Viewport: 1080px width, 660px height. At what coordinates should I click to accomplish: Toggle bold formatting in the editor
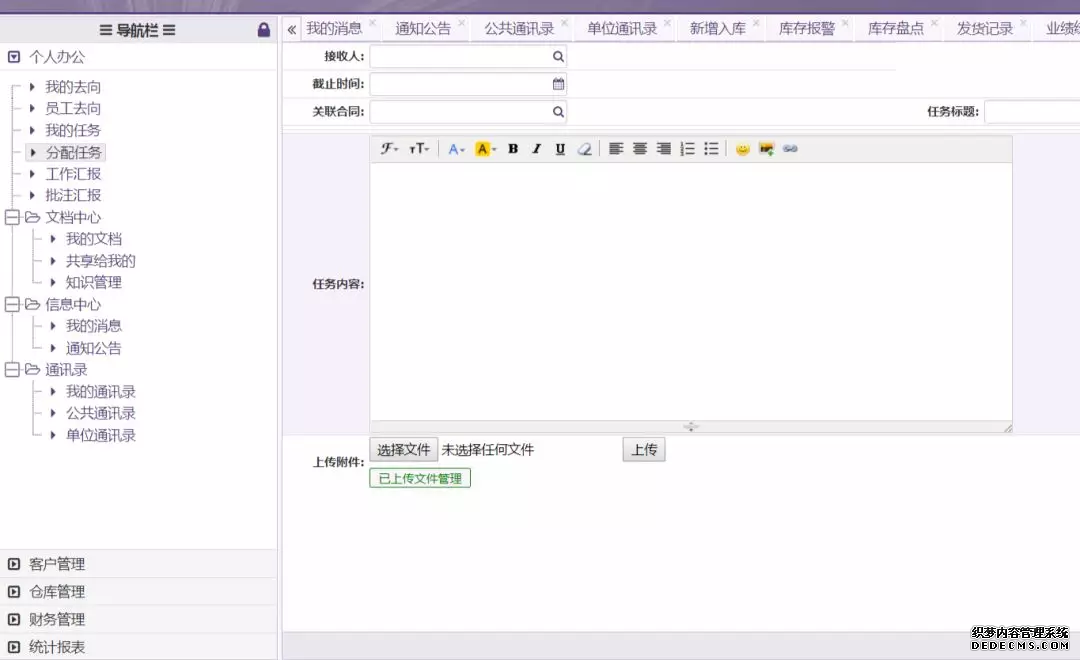513,149
